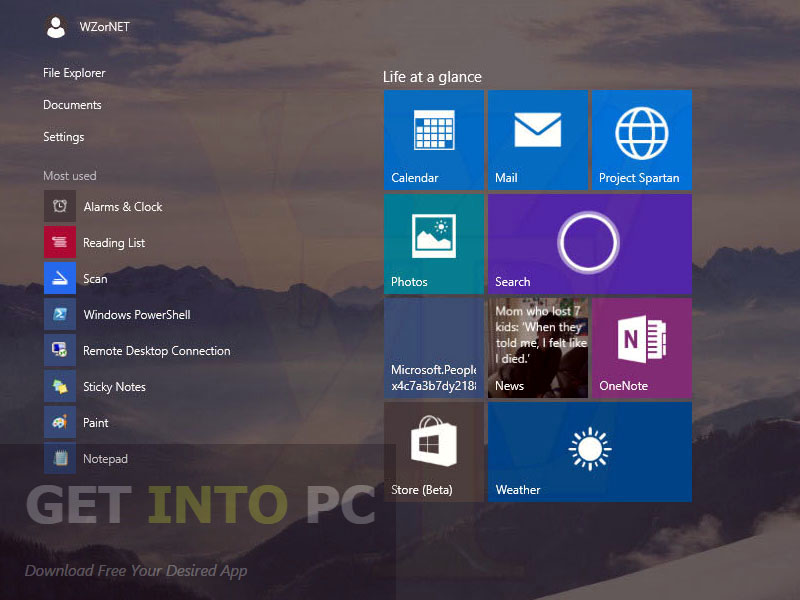
Task: Open the Microsoft.People tile
Action: point(434,348)
